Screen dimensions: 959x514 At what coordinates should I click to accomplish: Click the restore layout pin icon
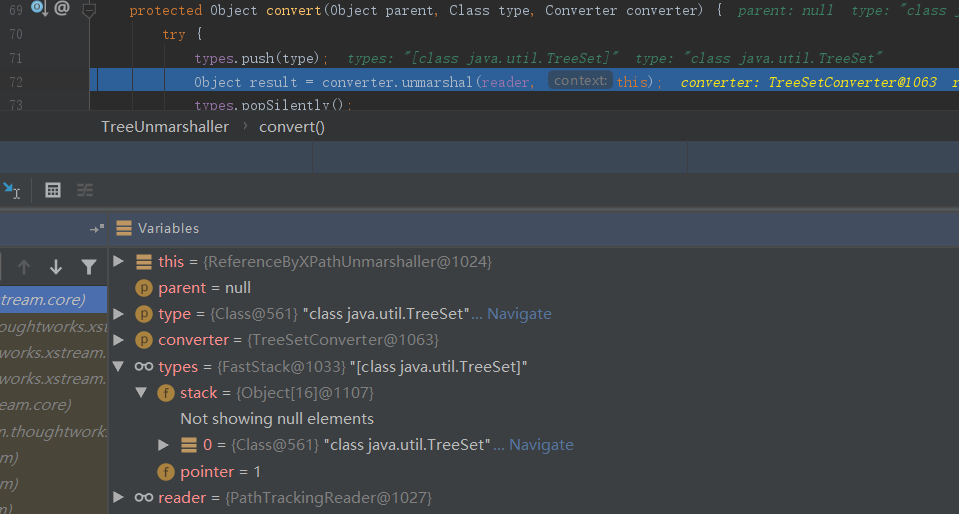(x=97, y=228)
